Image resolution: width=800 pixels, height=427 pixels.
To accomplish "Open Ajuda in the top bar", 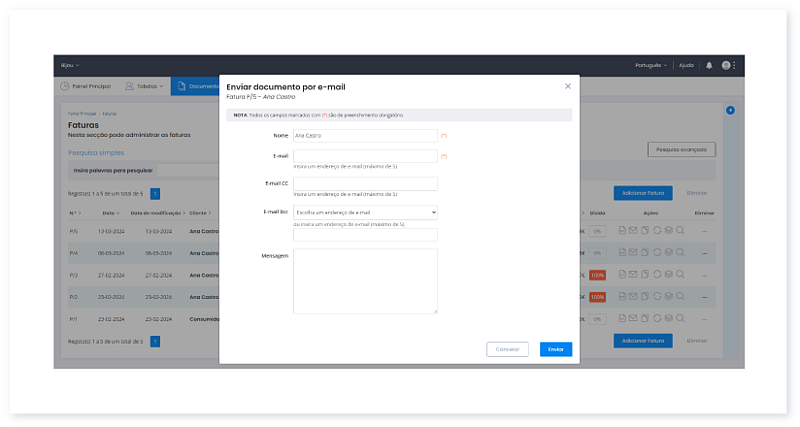I will click(686, 65).
